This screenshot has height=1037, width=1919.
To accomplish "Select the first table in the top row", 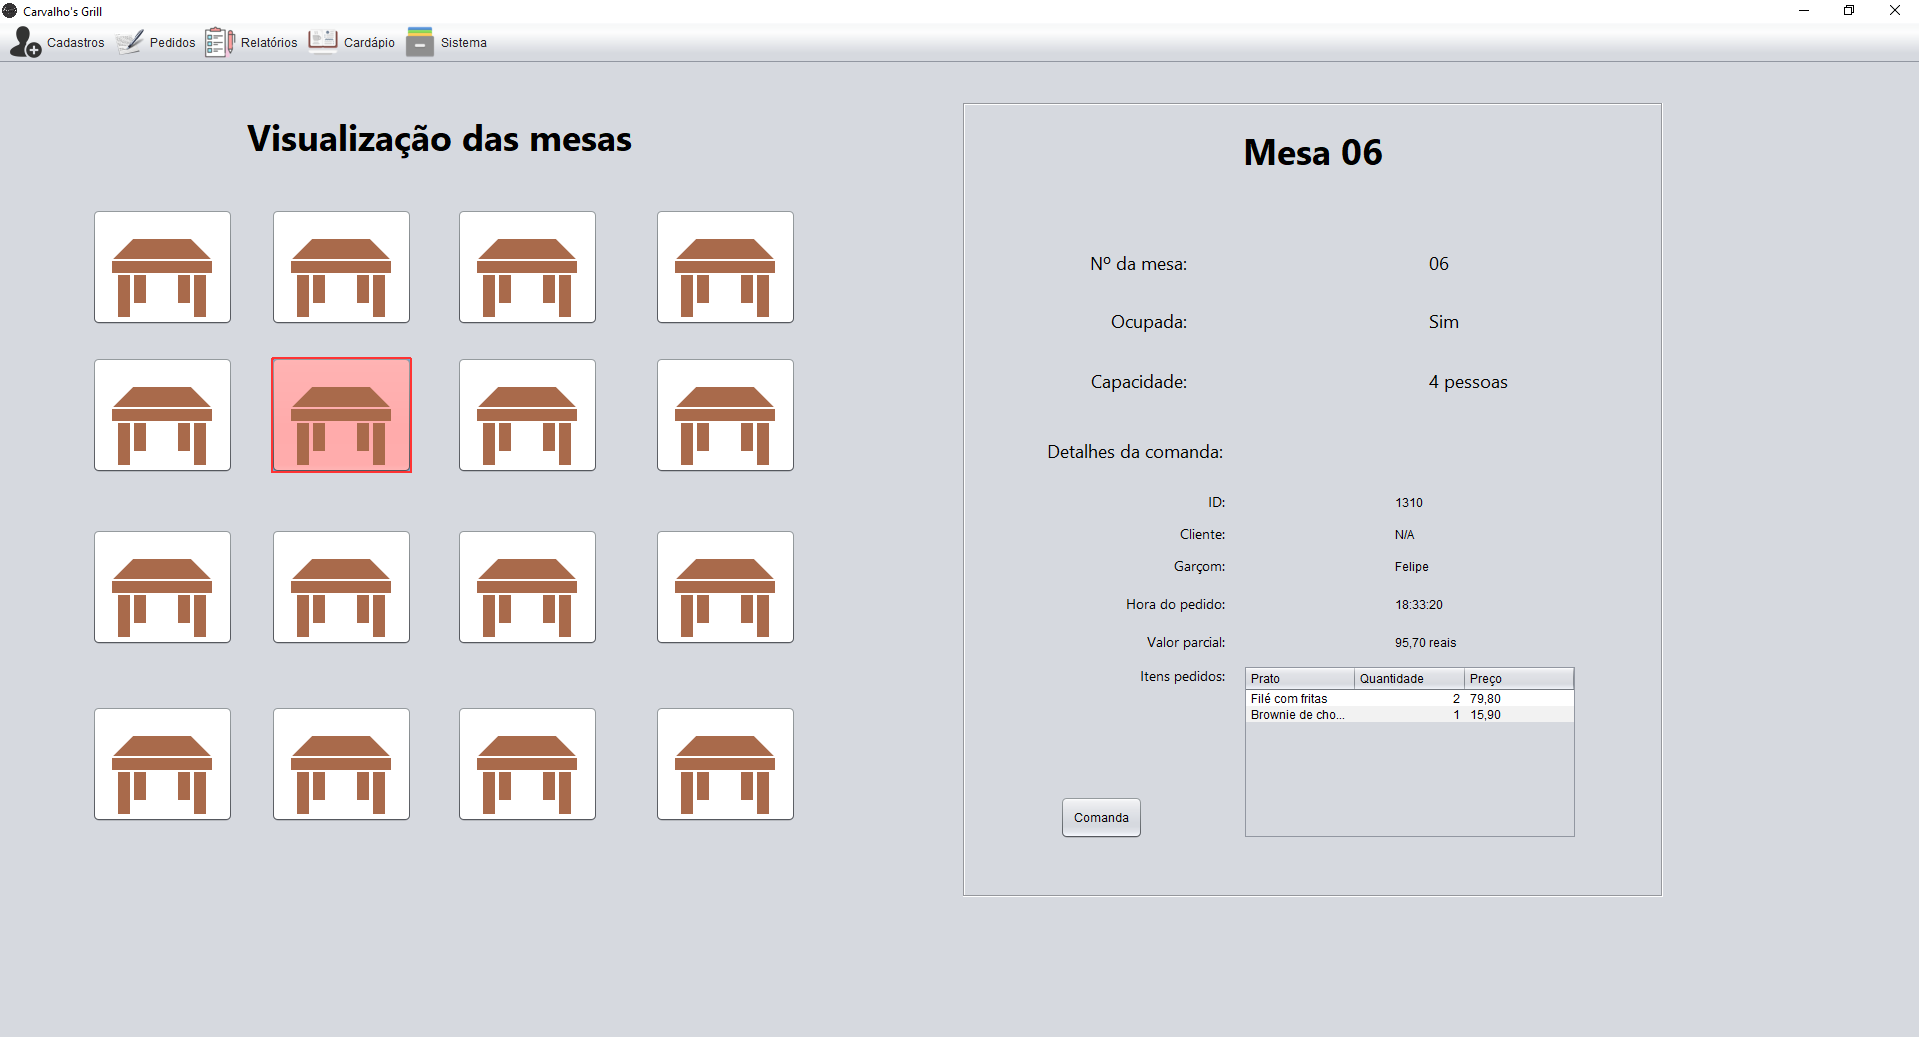I will click(162, 267).
